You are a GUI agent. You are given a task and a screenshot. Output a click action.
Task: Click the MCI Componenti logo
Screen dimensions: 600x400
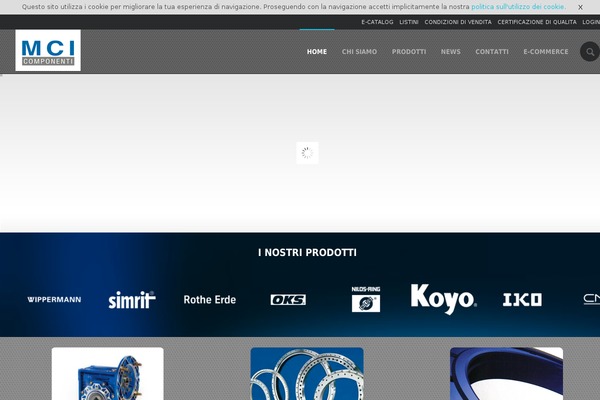[x=48, y=50]
